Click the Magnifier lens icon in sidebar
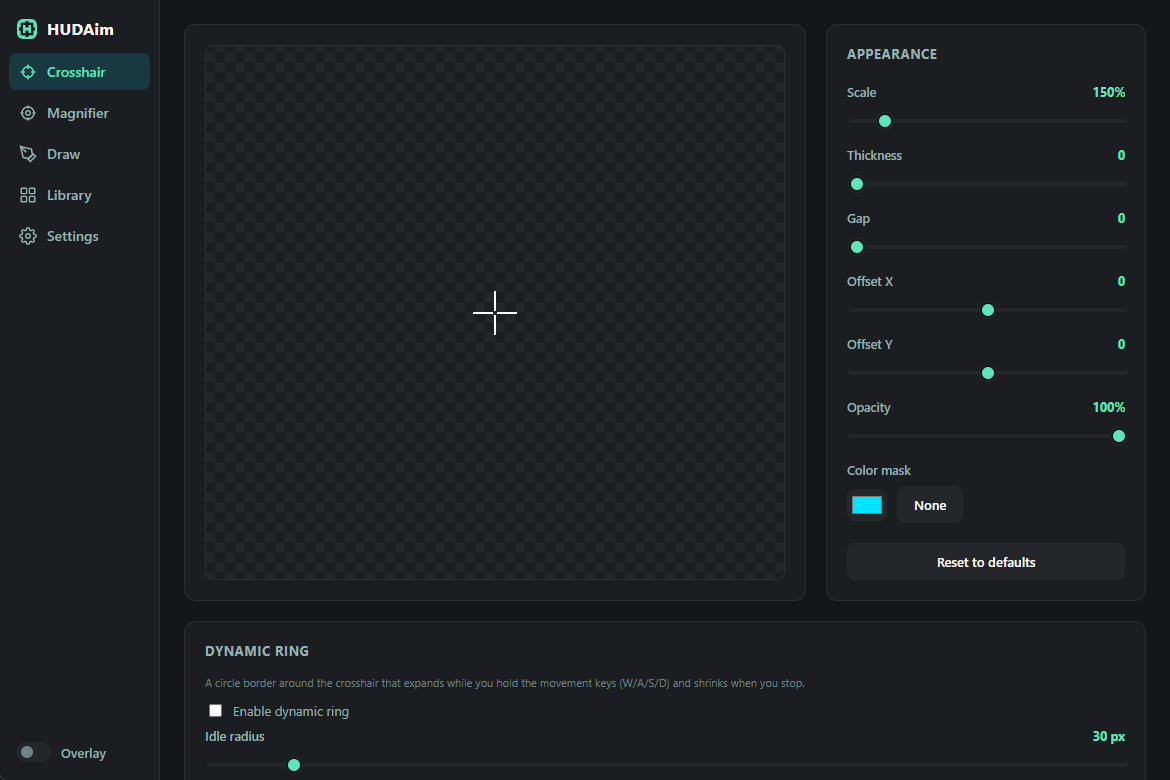 click(28, 113)
